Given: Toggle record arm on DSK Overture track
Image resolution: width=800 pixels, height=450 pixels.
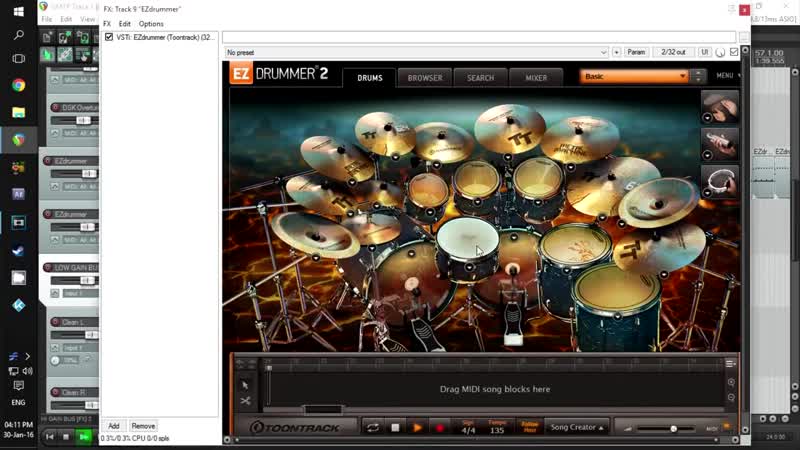Looking at the screenshot, I should click(55, 107).
